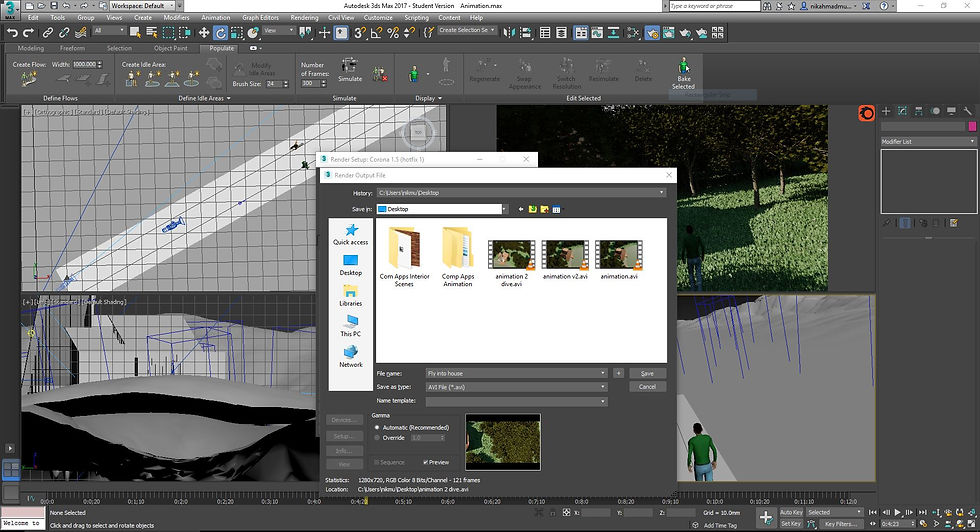The image size is (980, 532).
Task: Toggle the Percent Snap button
Action: point(393,33)
